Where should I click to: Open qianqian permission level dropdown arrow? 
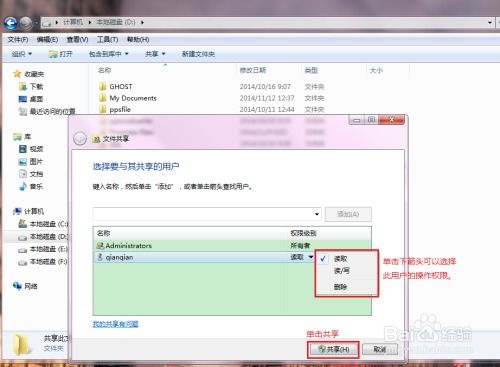(x=311, y=257)
